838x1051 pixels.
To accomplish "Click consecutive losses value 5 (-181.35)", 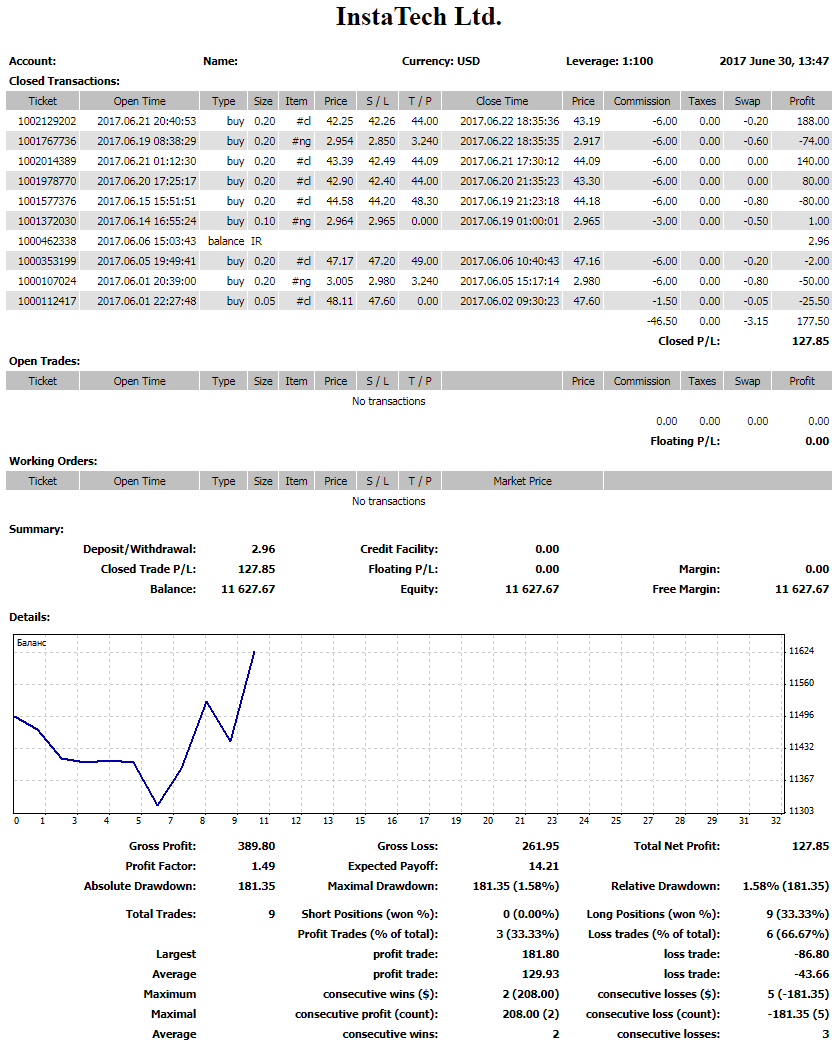I will [798, 995].
